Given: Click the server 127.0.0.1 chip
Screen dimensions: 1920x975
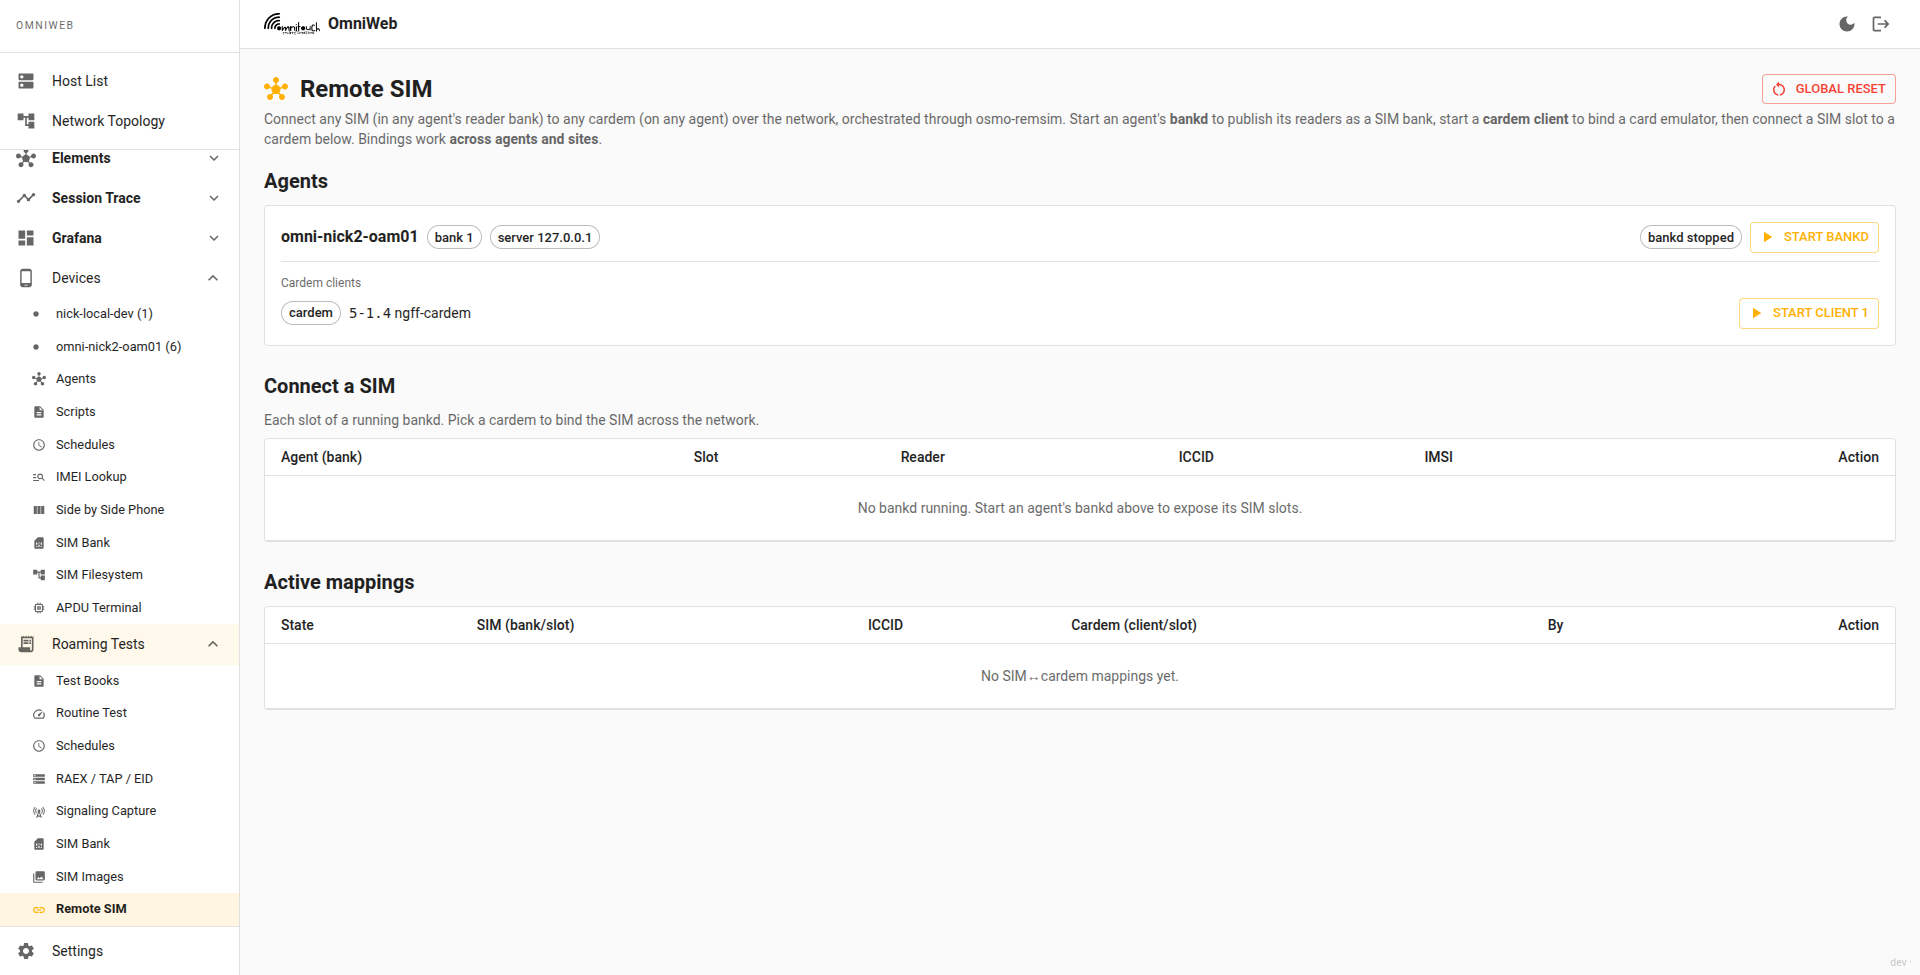Looking at the screenshot, I should pyautogui.click(x=545, y=237).
